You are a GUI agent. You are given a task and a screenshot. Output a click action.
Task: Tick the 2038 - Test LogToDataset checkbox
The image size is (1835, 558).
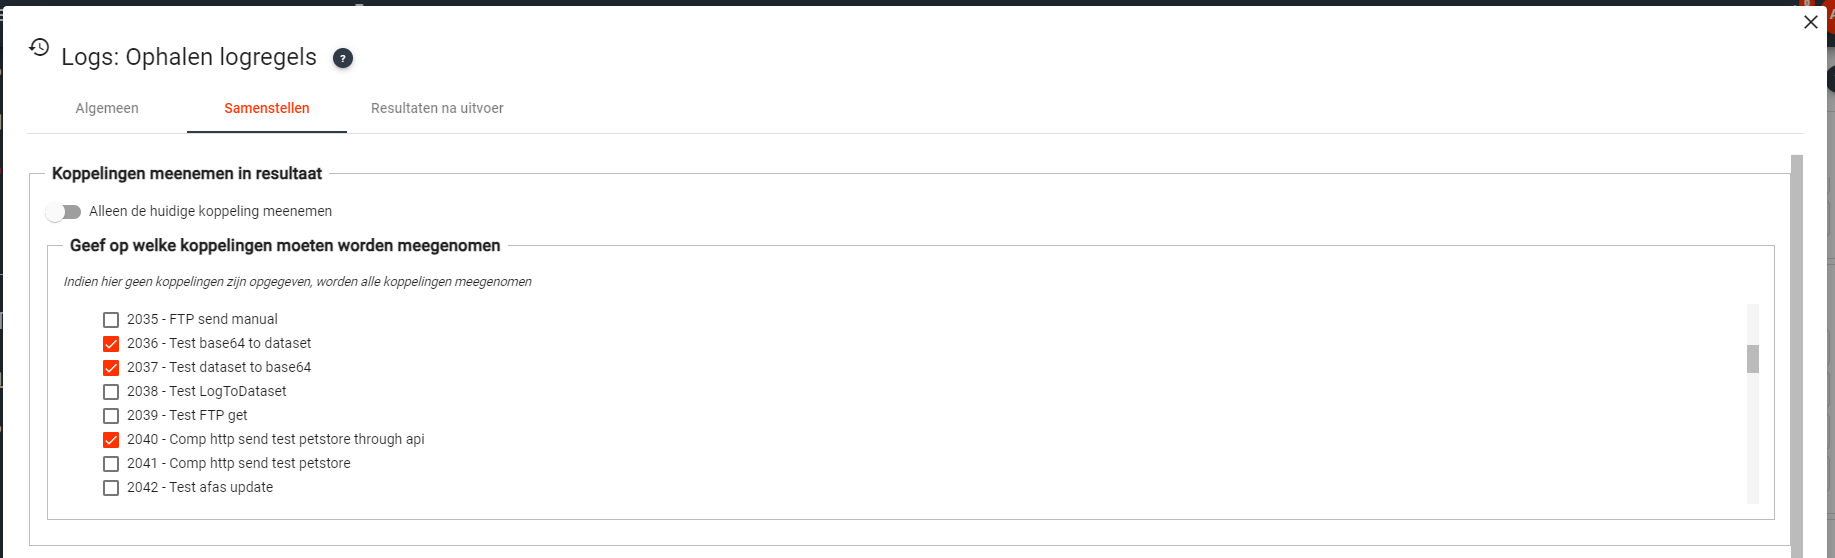[x=111, y=392]
